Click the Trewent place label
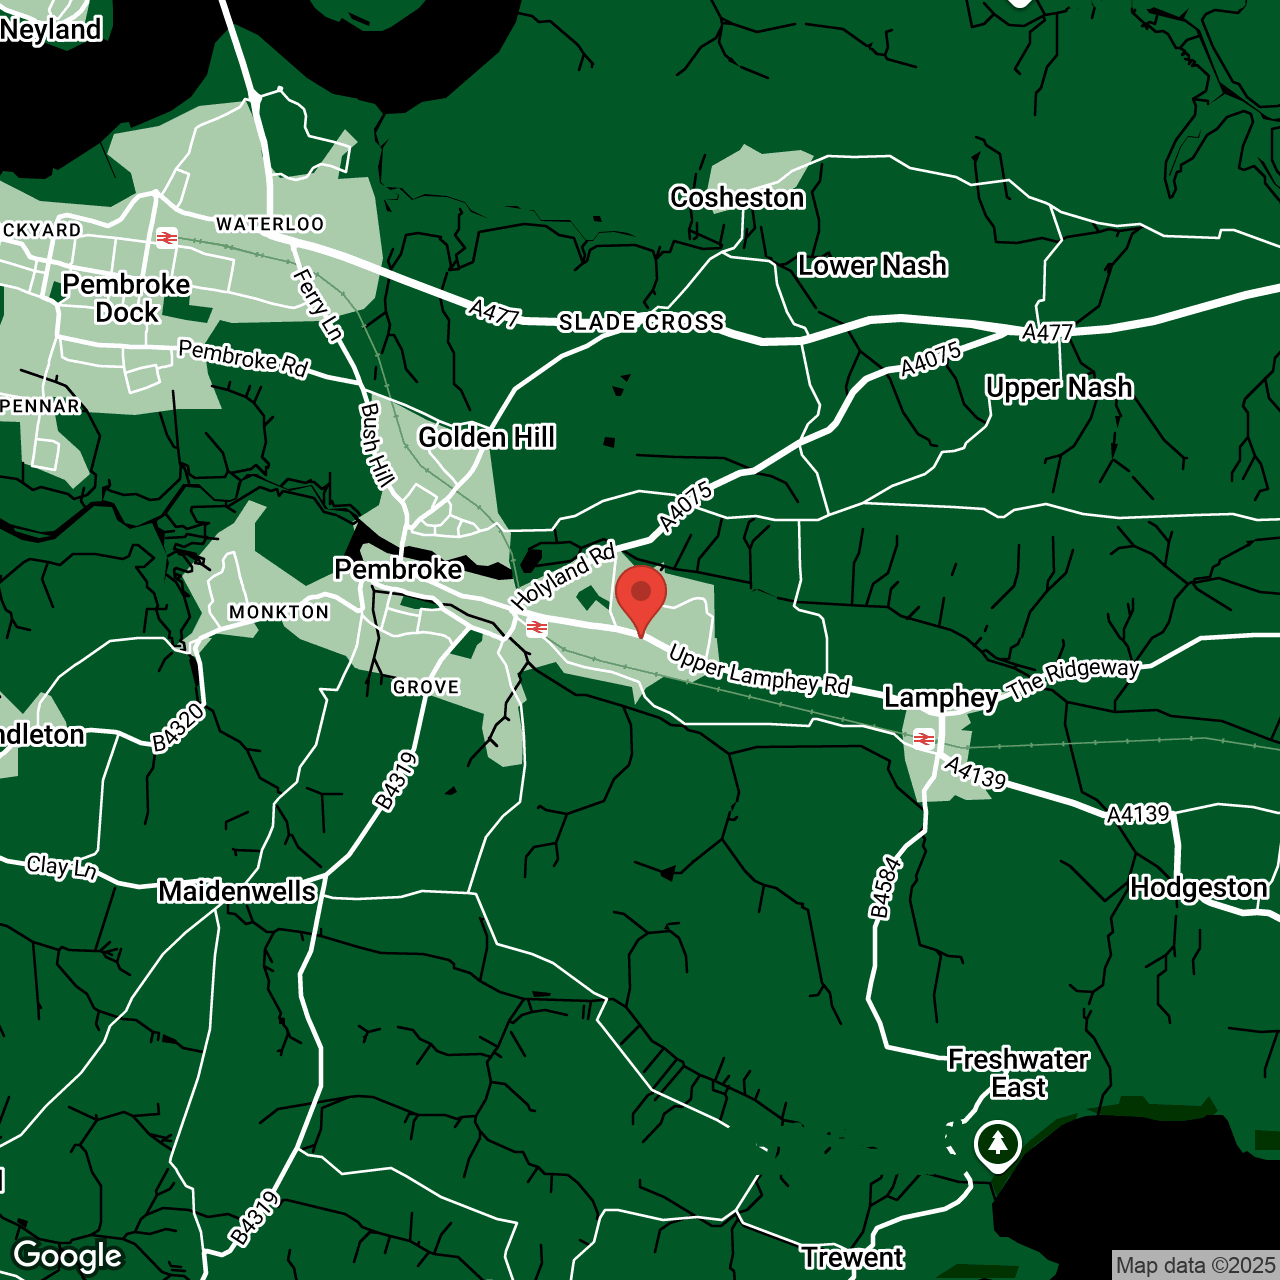The width and height of the screenshot is (1280, 1280). [x=853, y=1257]
